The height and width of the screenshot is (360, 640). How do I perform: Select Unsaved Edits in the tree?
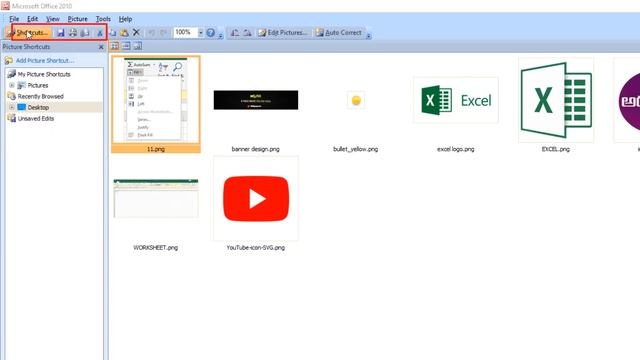pos(36,118)
